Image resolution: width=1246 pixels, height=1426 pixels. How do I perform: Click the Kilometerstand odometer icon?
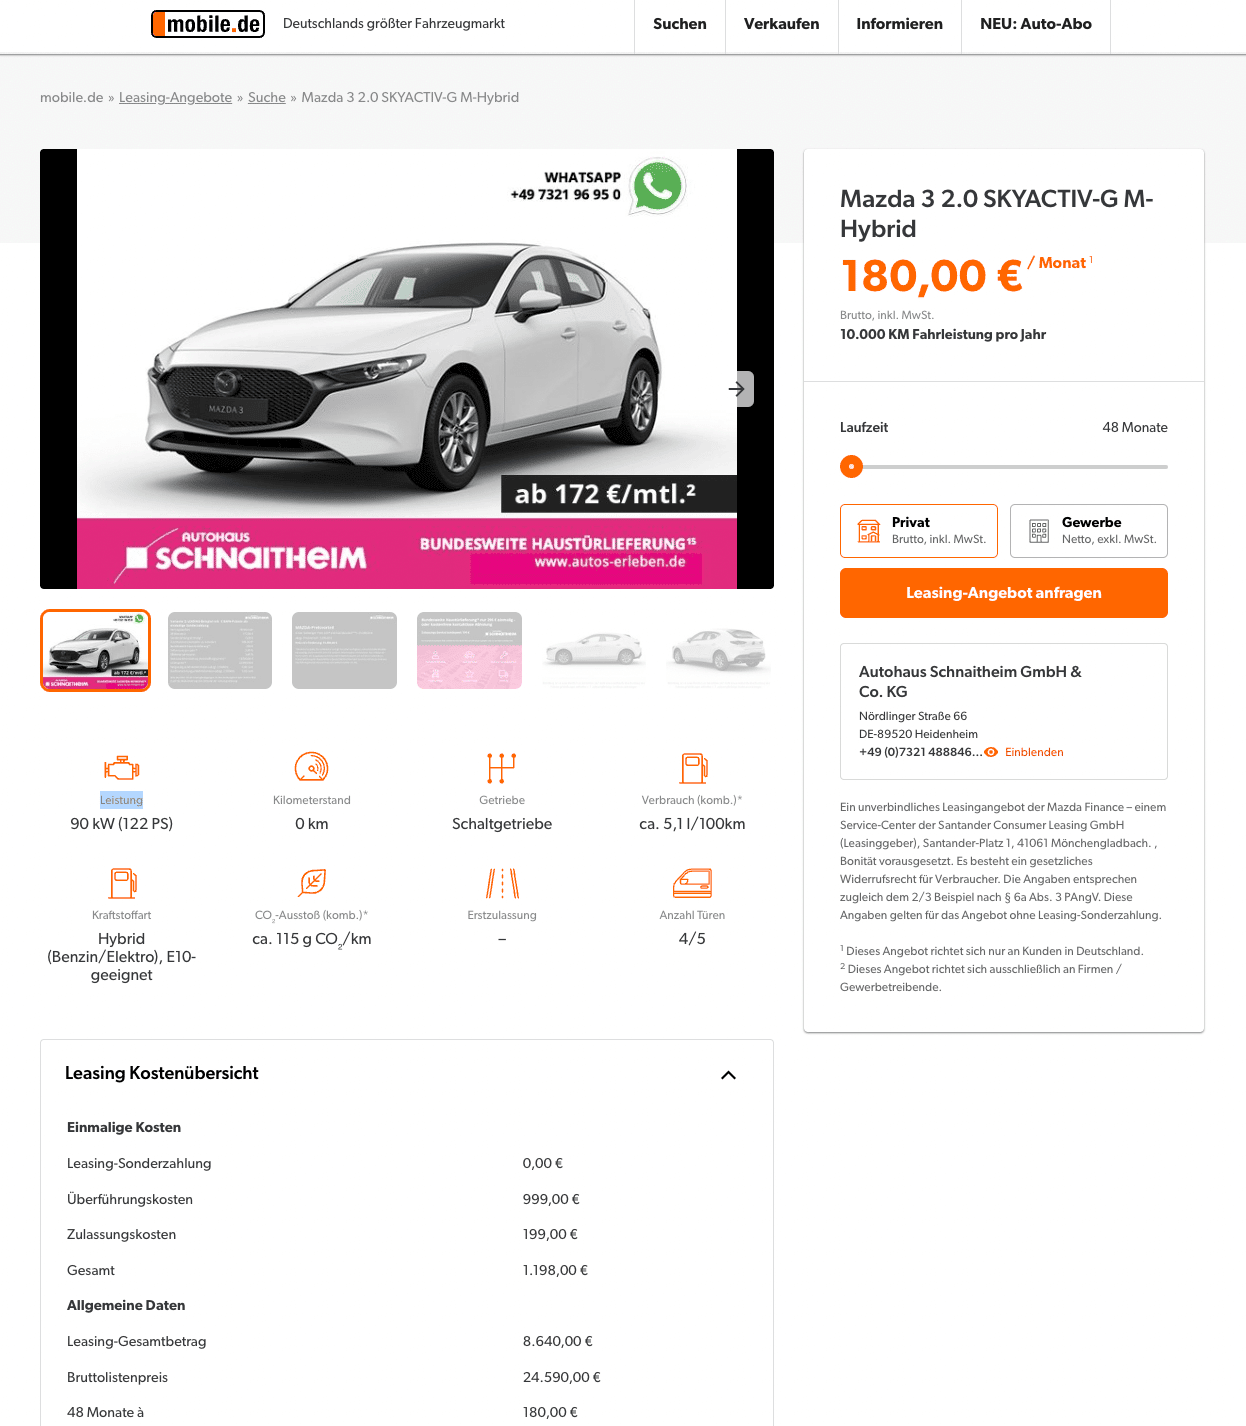(312, 768)
